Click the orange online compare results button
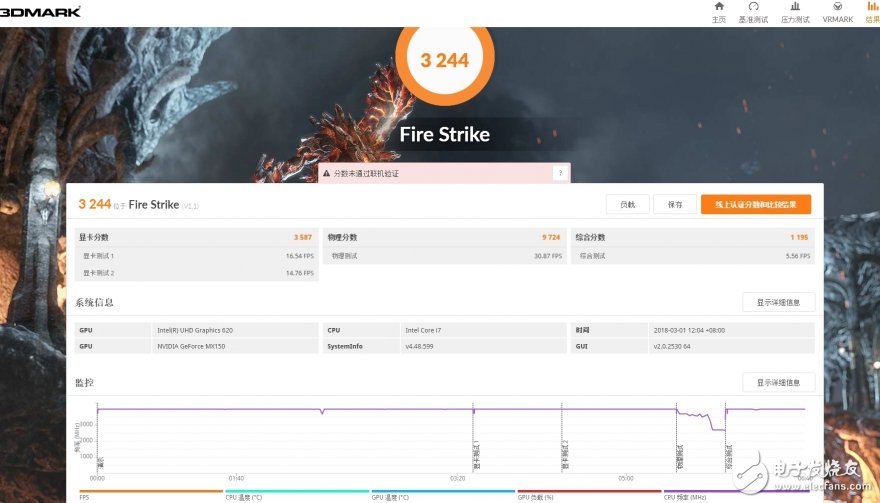880x503 pixels. pos(755,204)
